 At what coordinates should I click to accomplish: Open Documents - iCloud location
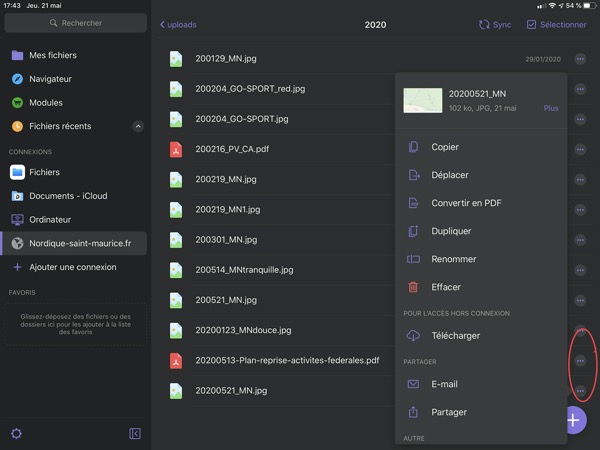[x=67, y=196]
